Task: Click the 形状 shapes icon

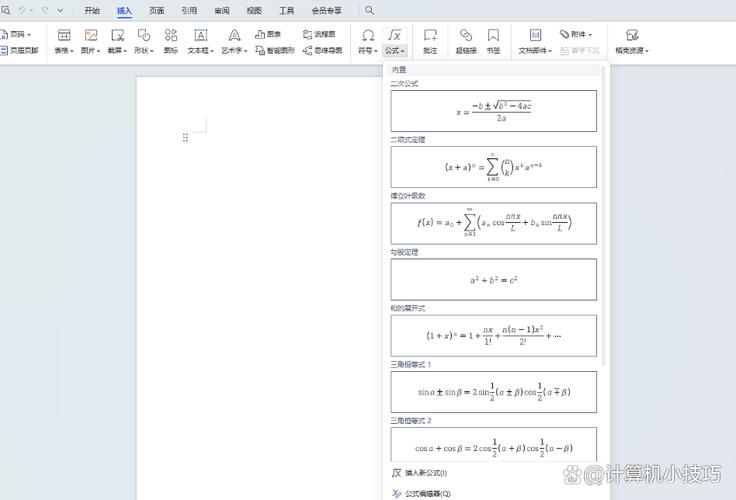Action: coord(144,35)
